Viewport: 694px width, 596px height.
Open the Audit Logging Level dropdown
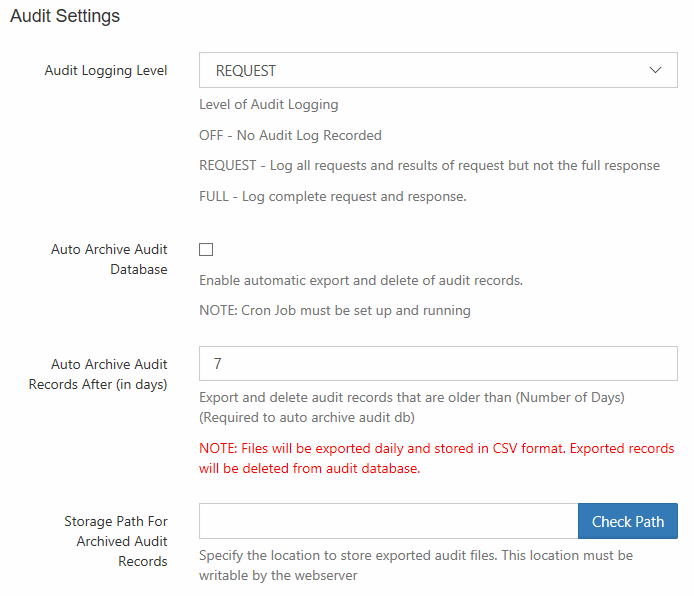point(438,70)
